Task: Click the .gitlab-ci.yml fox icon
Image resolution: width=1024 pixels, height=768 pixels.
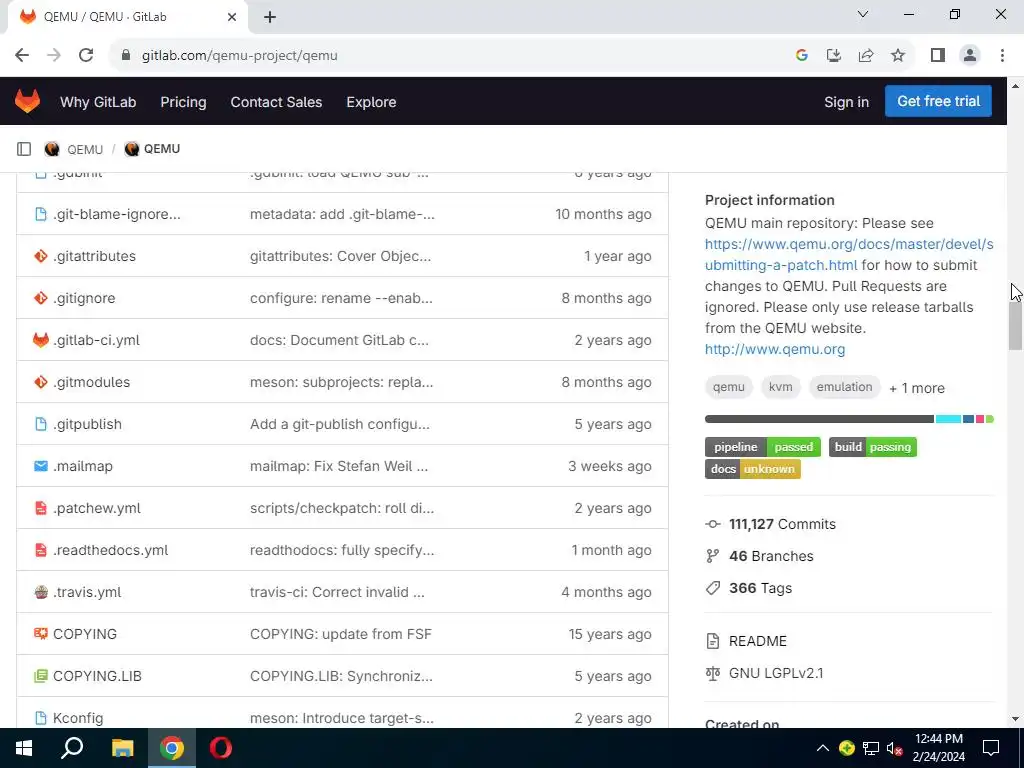Action: click(x=40, y=340)
